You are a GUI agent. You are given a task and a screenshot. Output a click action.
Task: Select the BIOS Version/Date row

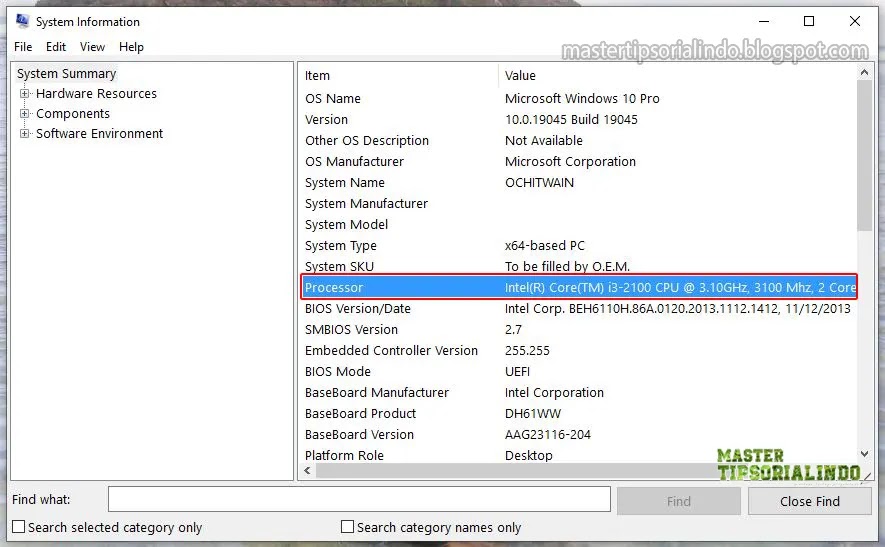(578, 309)
